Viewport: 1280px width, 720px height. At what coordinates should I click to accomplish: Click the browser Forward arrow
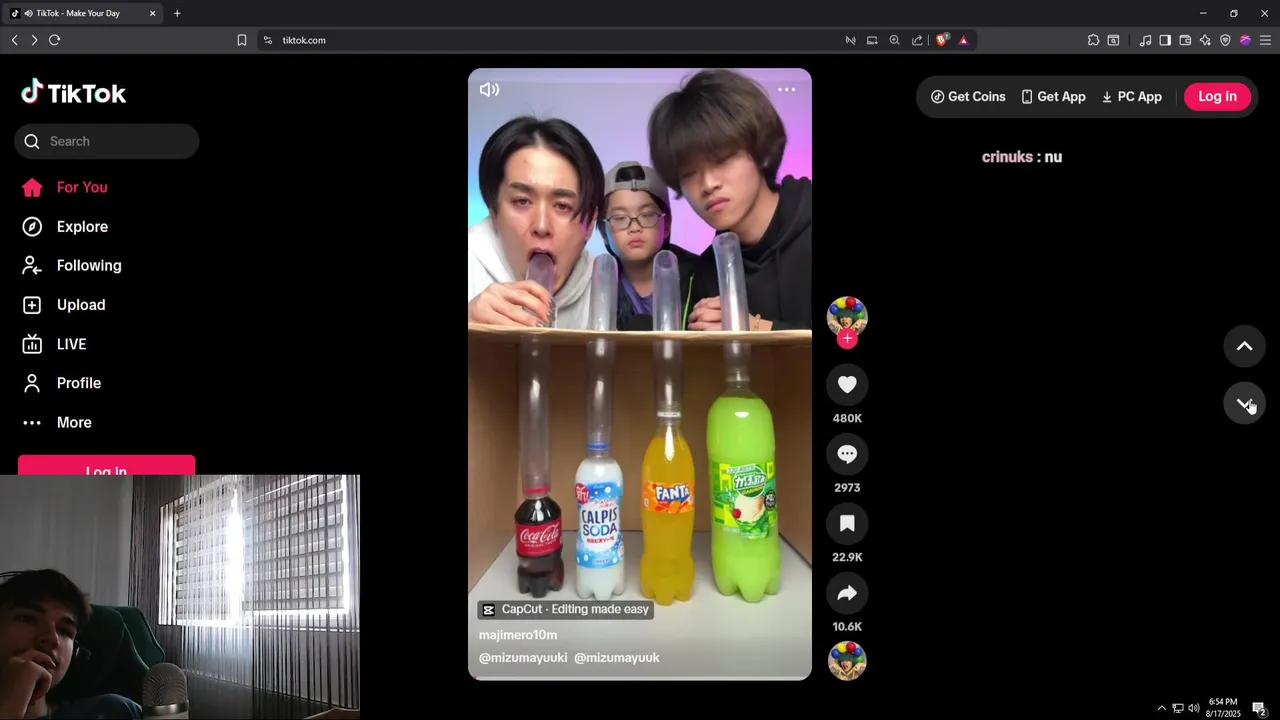click(x=34, y=40)
